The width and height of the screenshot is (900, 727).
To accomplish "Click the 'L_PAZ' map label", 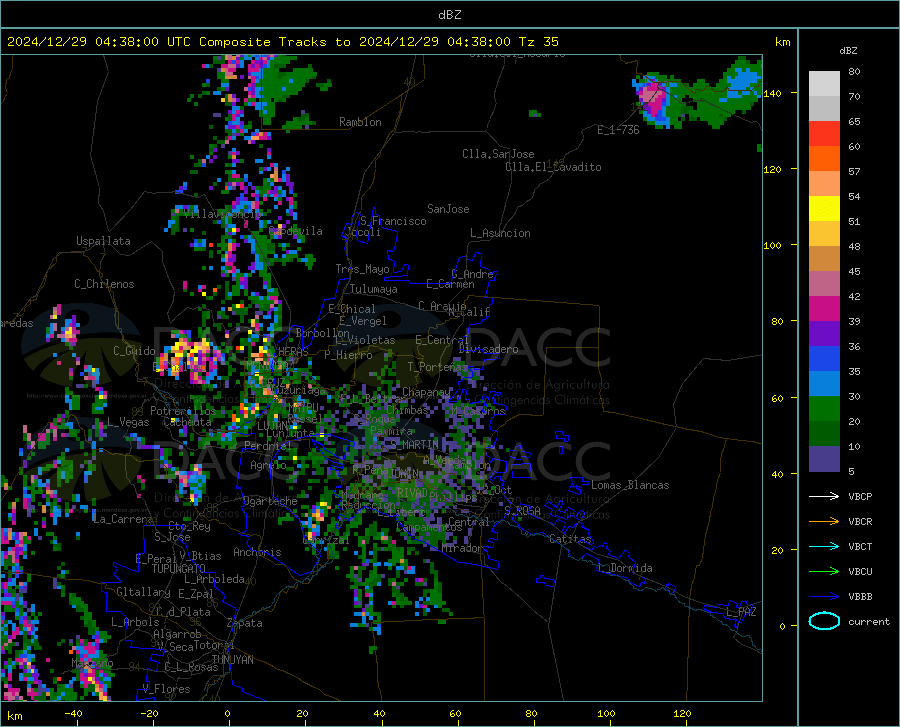I will (x=741, y=612).
